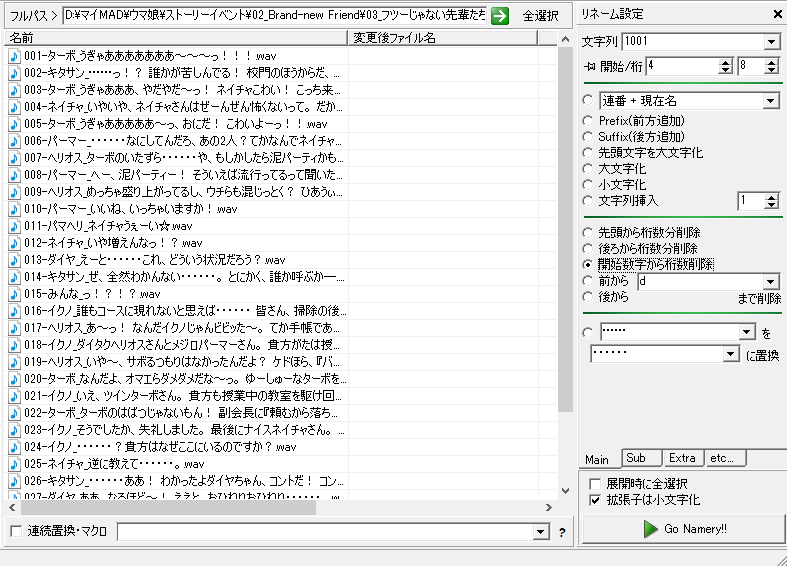Image resolution: width=787 pixels, height=566 pixels.
Task: Click the audio icon of file 005-ターボ
Action: click(x=14, y=124)
